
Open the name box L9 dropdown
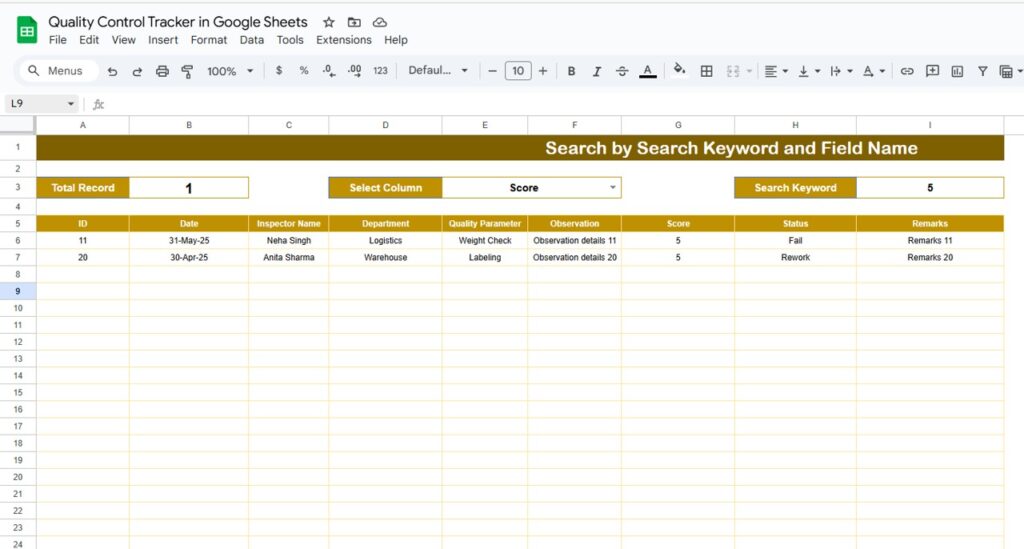click(x=71, y=104)
